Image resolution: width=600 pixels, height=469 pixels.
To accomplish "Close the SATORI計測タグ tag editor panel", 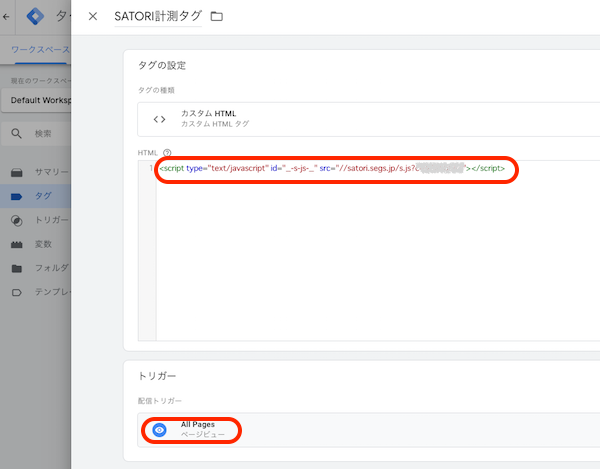I will point(93,16).
